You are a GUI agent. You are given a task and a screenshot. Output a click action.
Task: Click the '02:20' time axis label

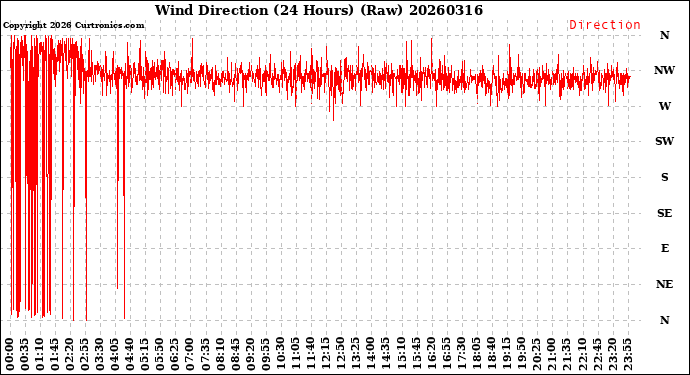tap(70, 354)
